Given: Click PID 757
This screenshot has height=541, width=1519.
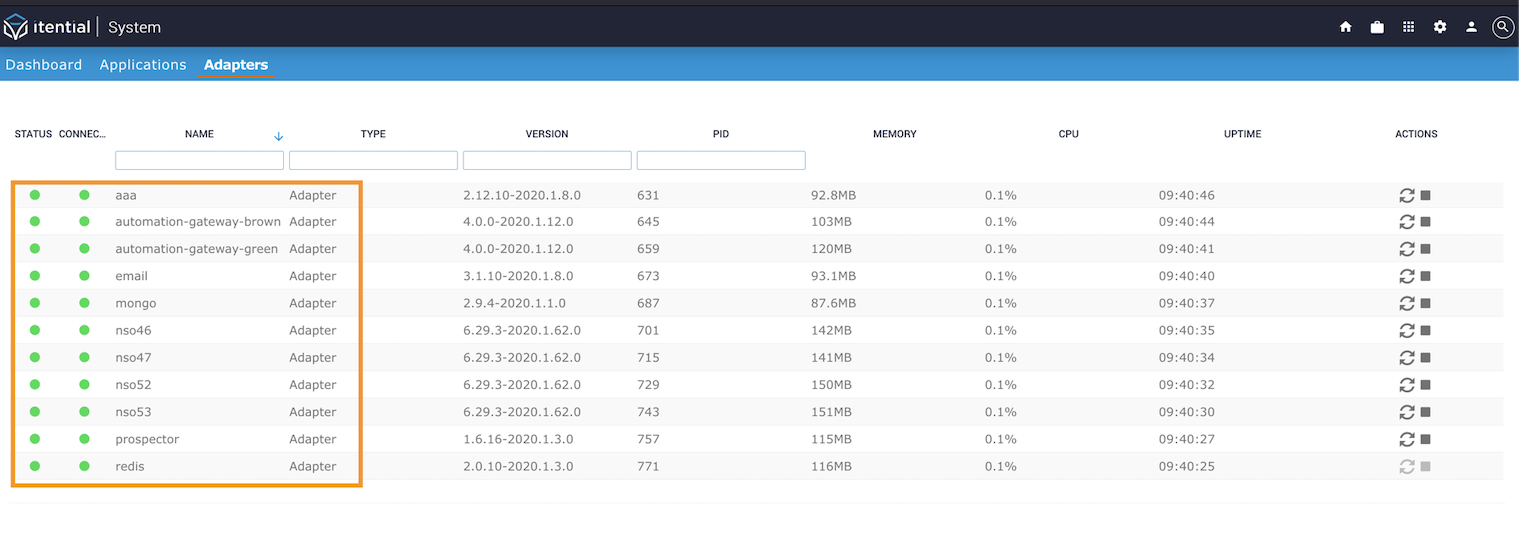Looking at the screenshot, I should [648, 439].
